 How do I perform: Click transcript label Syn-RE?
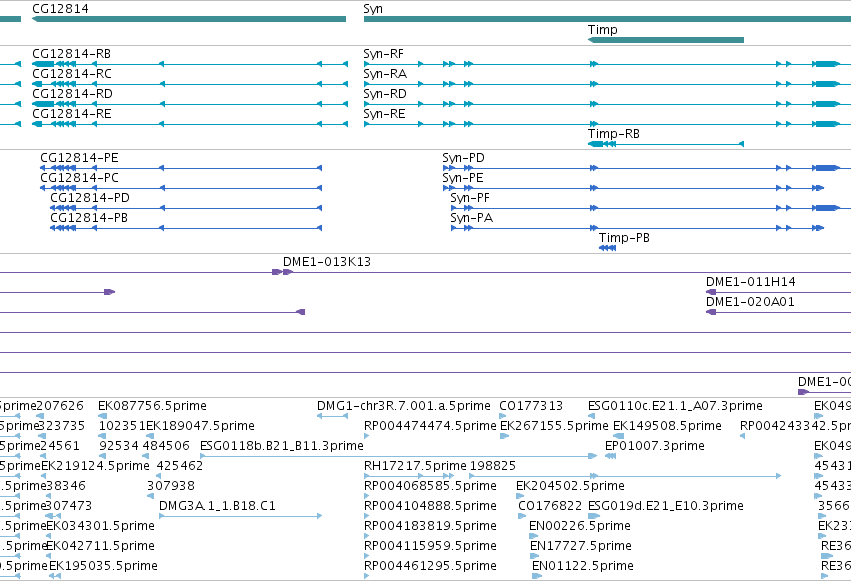click(384, 114)
